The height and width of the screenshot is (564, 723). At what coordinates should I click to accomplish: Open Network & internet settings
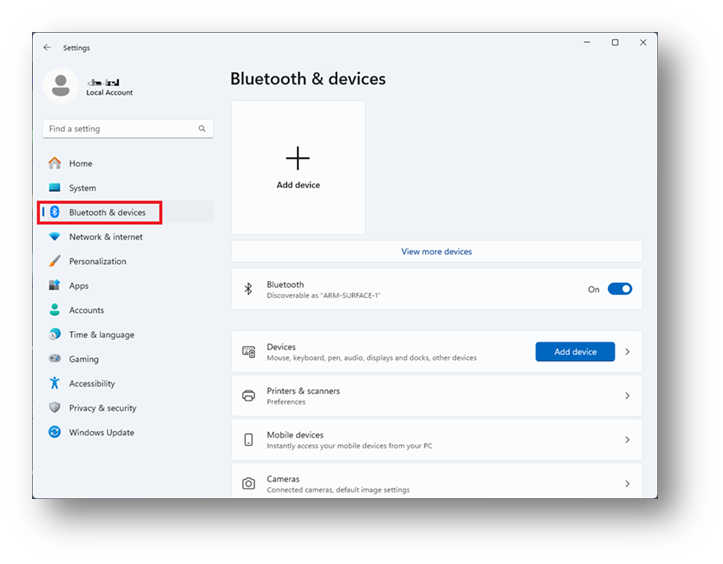coord(128,237)
